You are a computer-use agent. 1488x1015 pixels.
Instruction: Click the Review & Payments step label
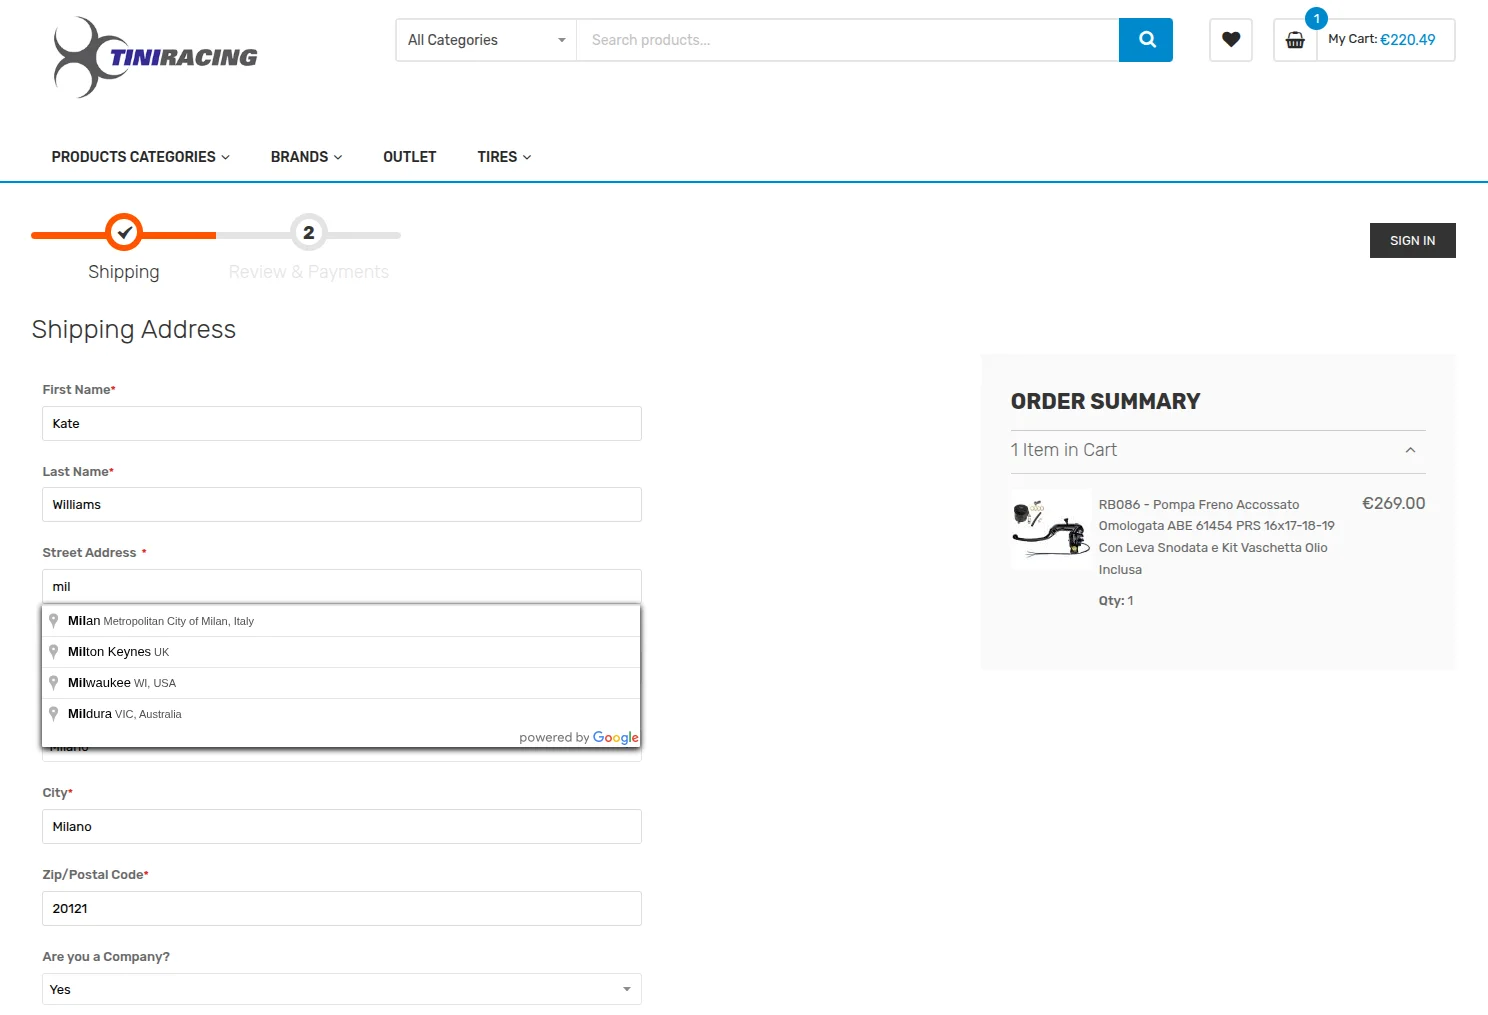(309, 272)
